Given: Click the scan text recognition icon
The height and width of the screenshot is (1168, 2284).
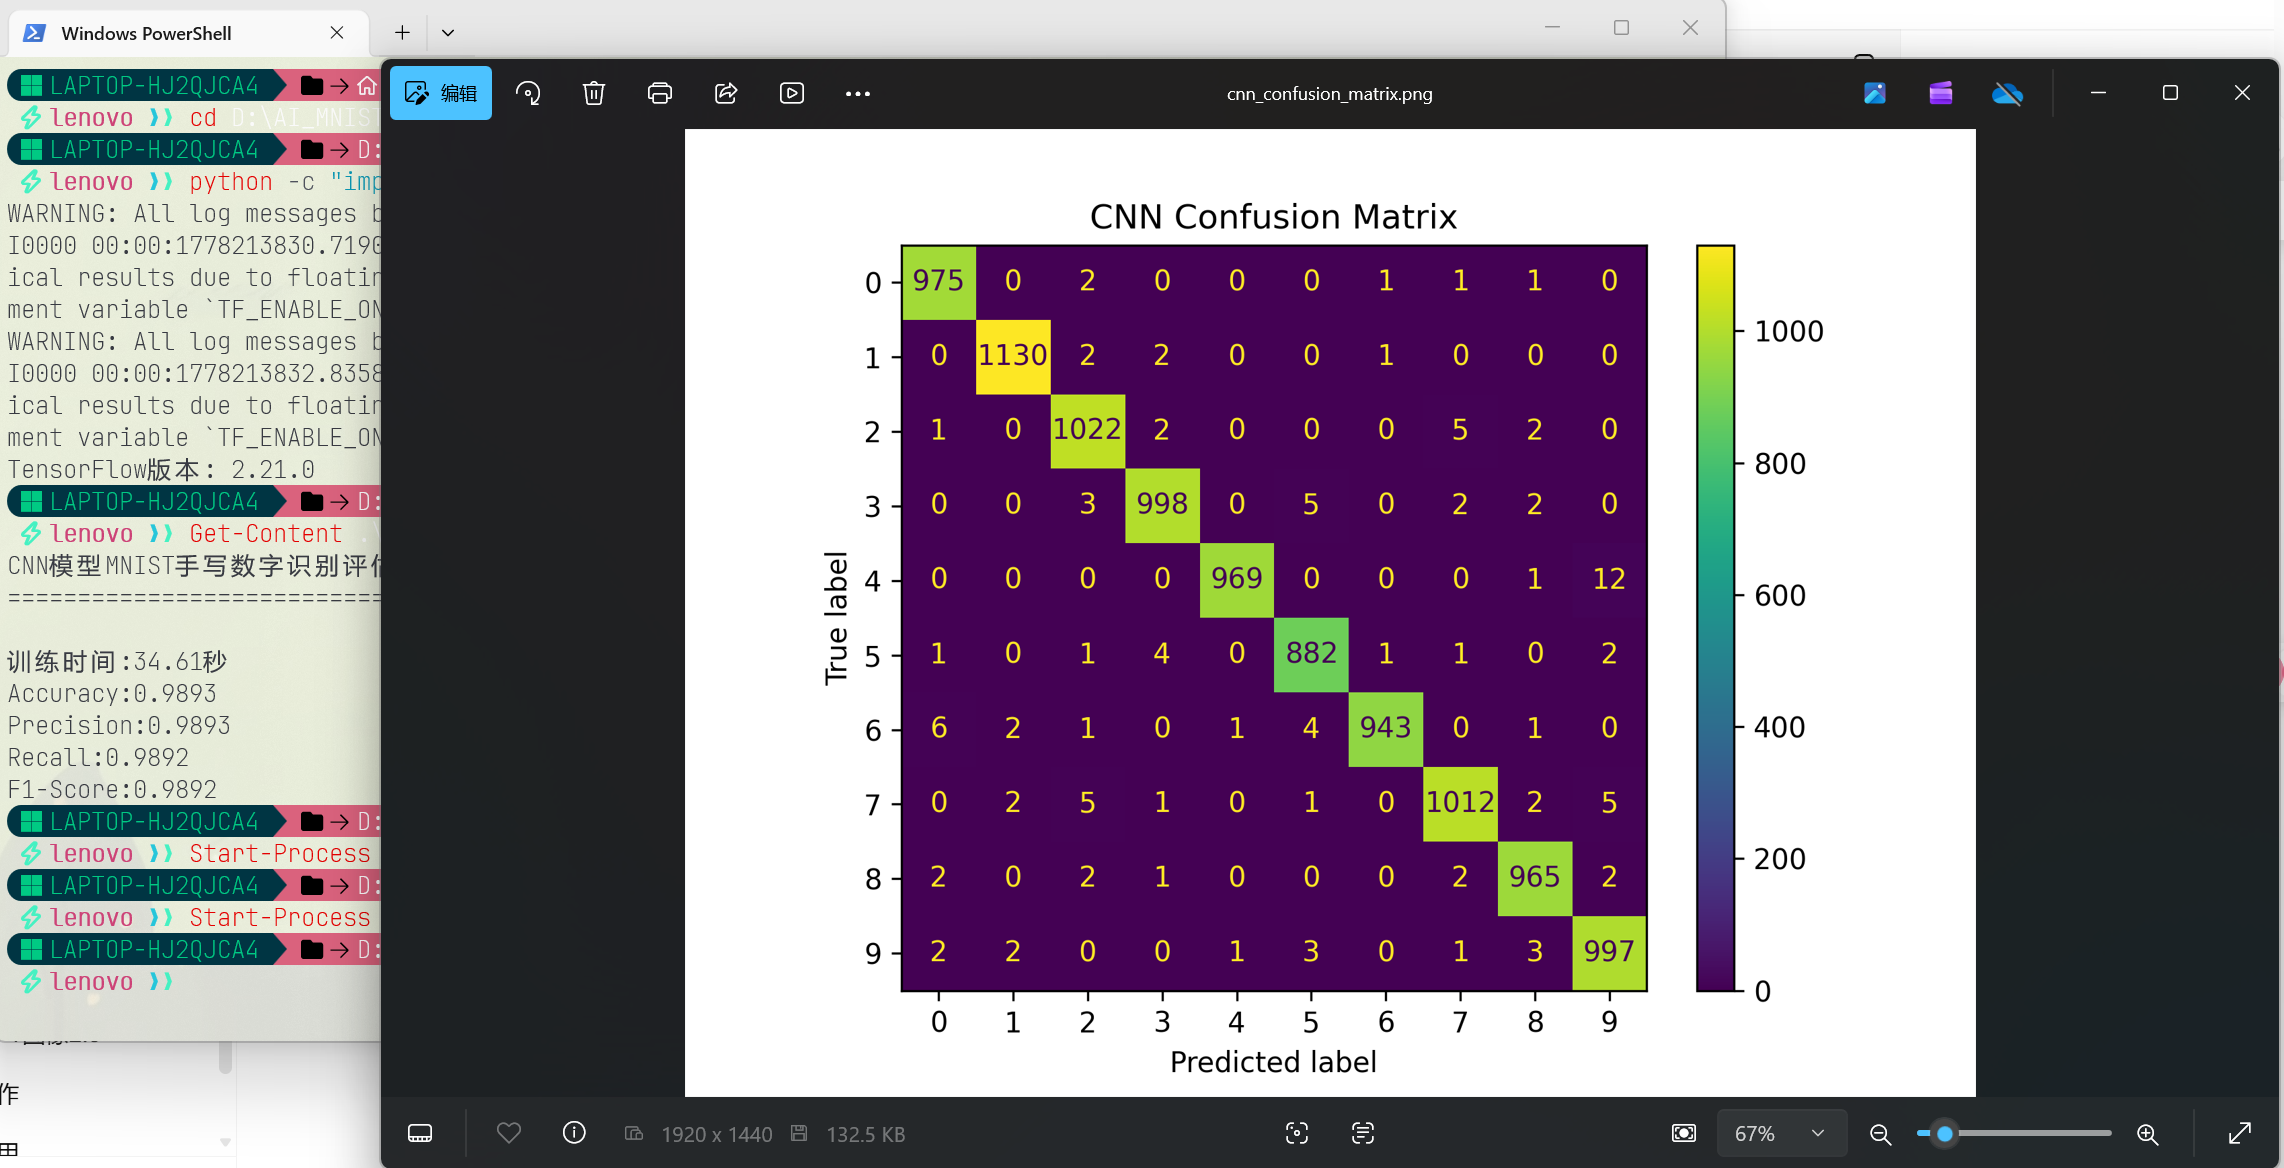Looking at the screenshot, I should 1363,1133.
